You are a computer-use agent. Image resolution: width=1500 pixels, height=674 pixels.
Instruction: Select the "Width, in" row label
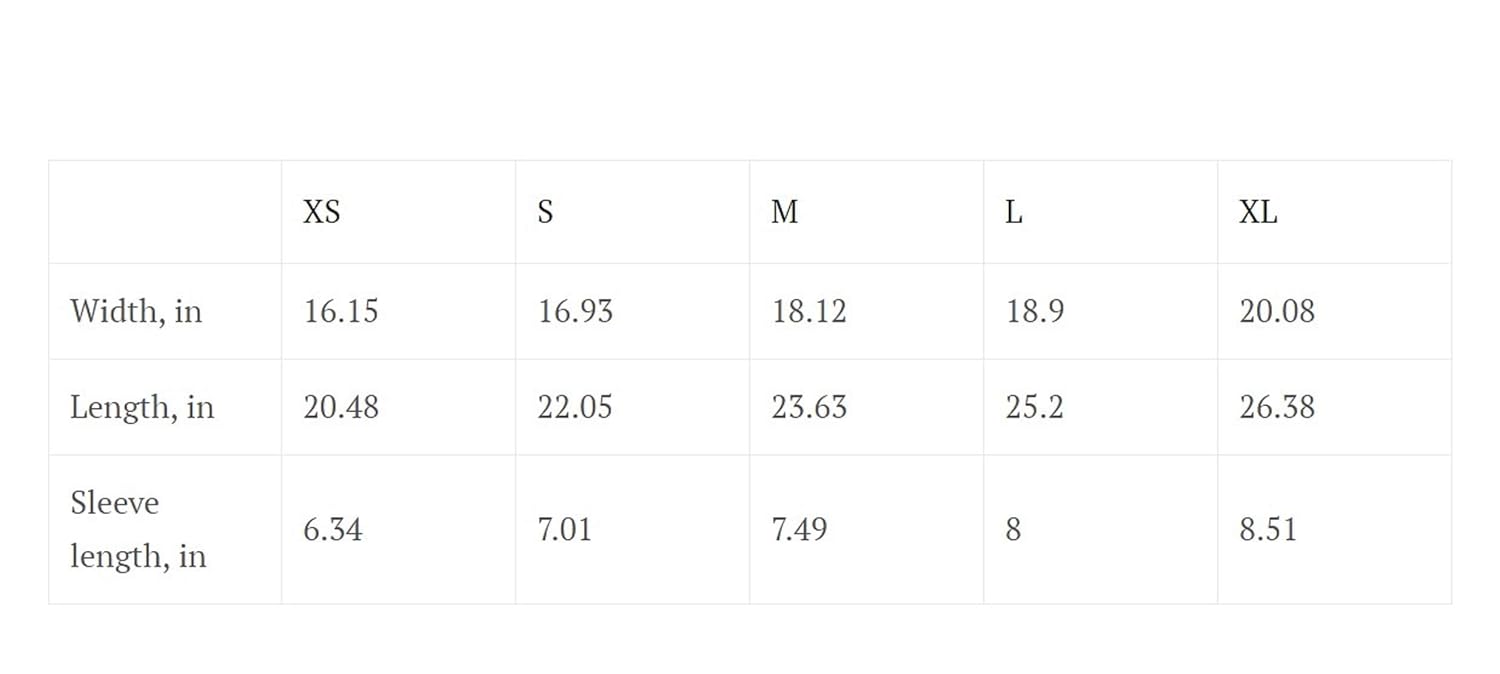pyautogui.click(x=136, y=311)
